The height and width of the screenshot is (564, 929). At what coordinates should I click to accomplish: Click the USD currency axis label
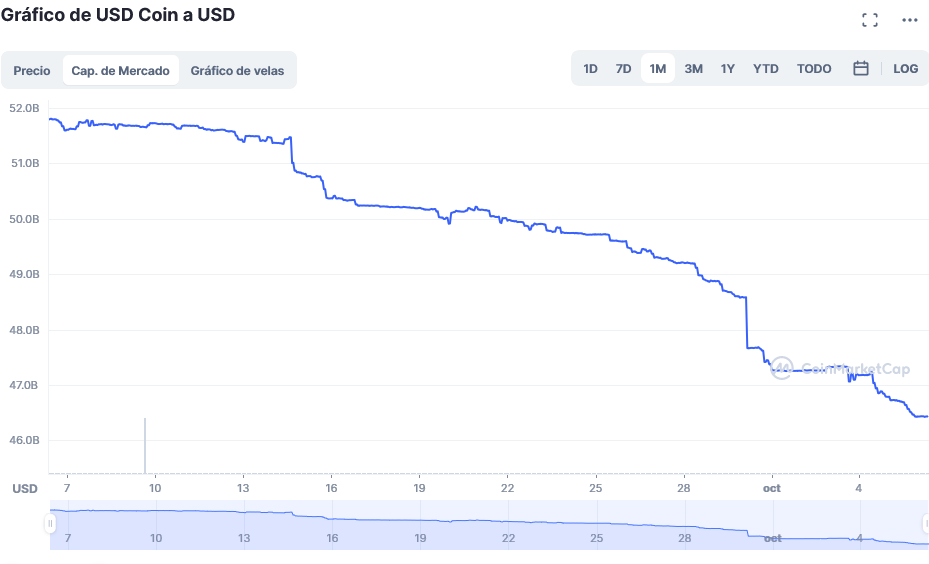(25, 488)
